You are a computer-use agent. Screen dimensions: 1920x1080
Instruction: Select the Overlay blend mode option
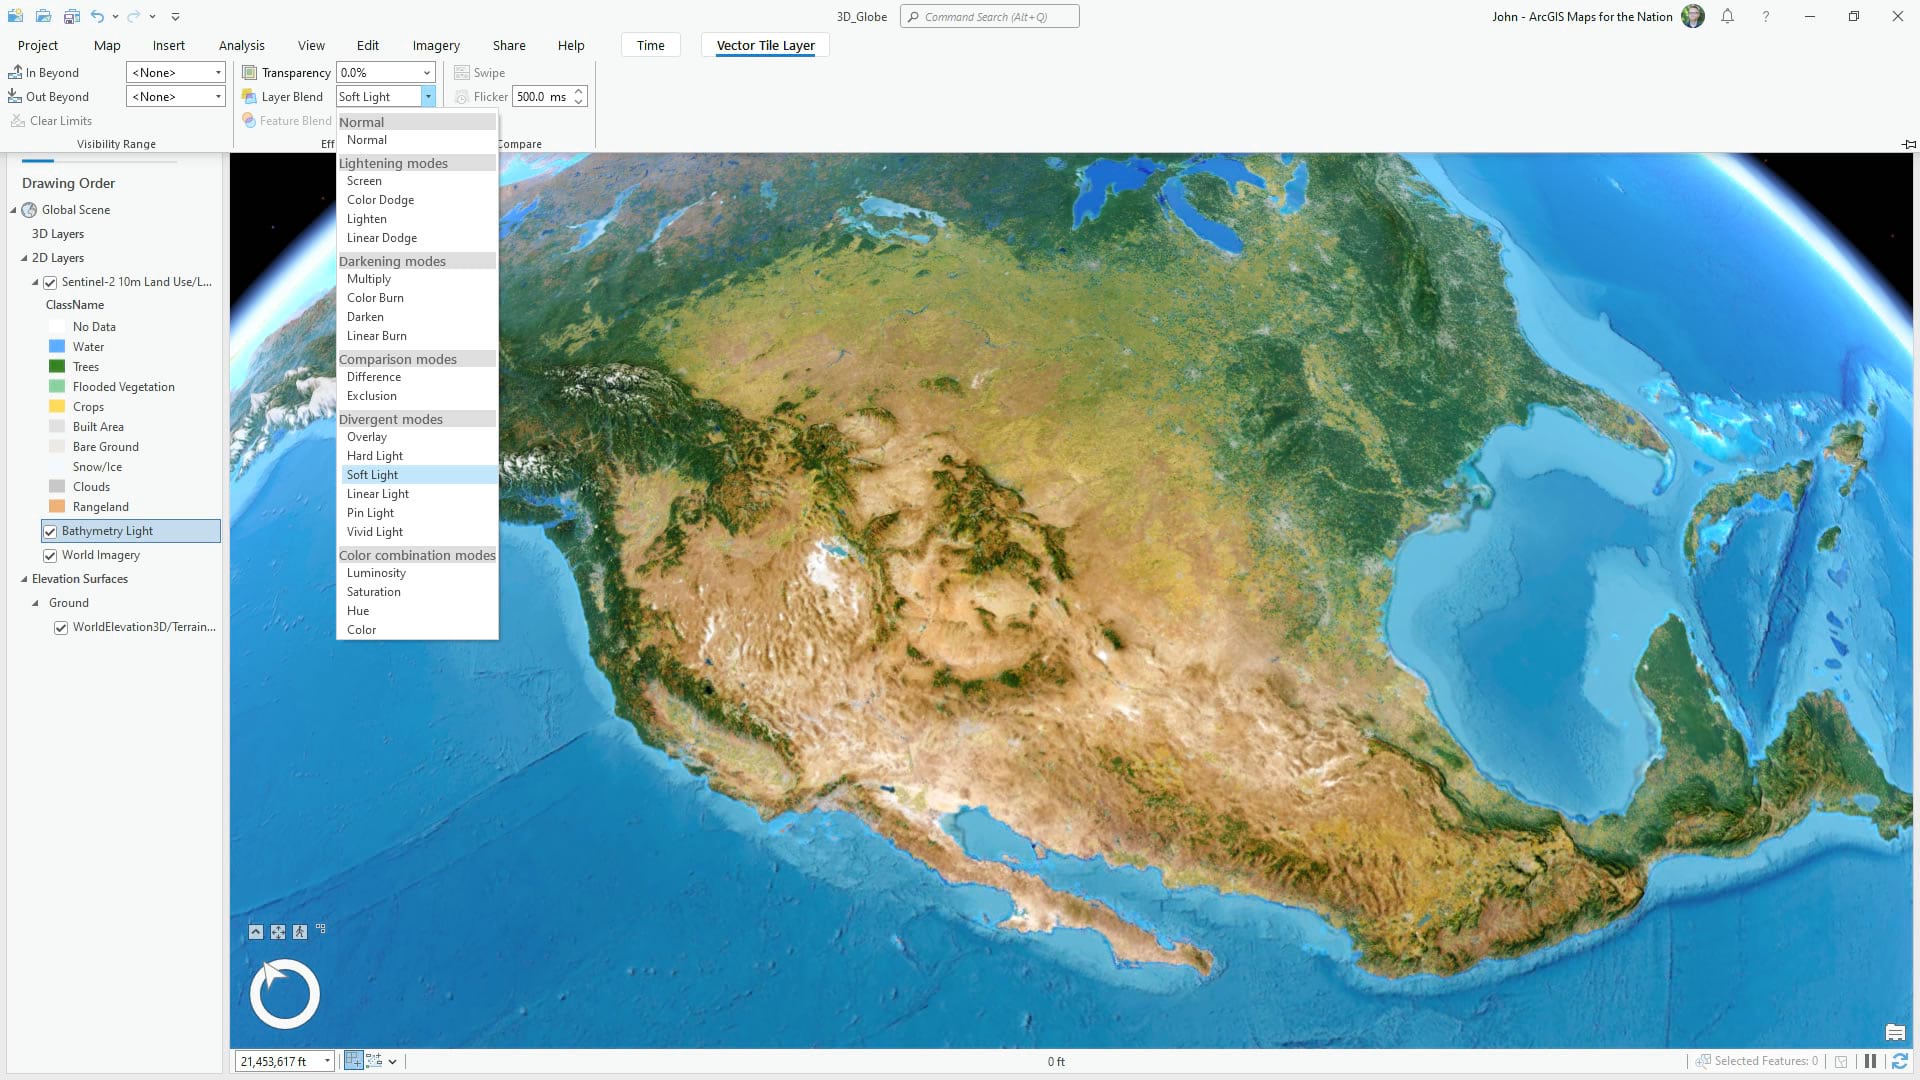(367, 437)
